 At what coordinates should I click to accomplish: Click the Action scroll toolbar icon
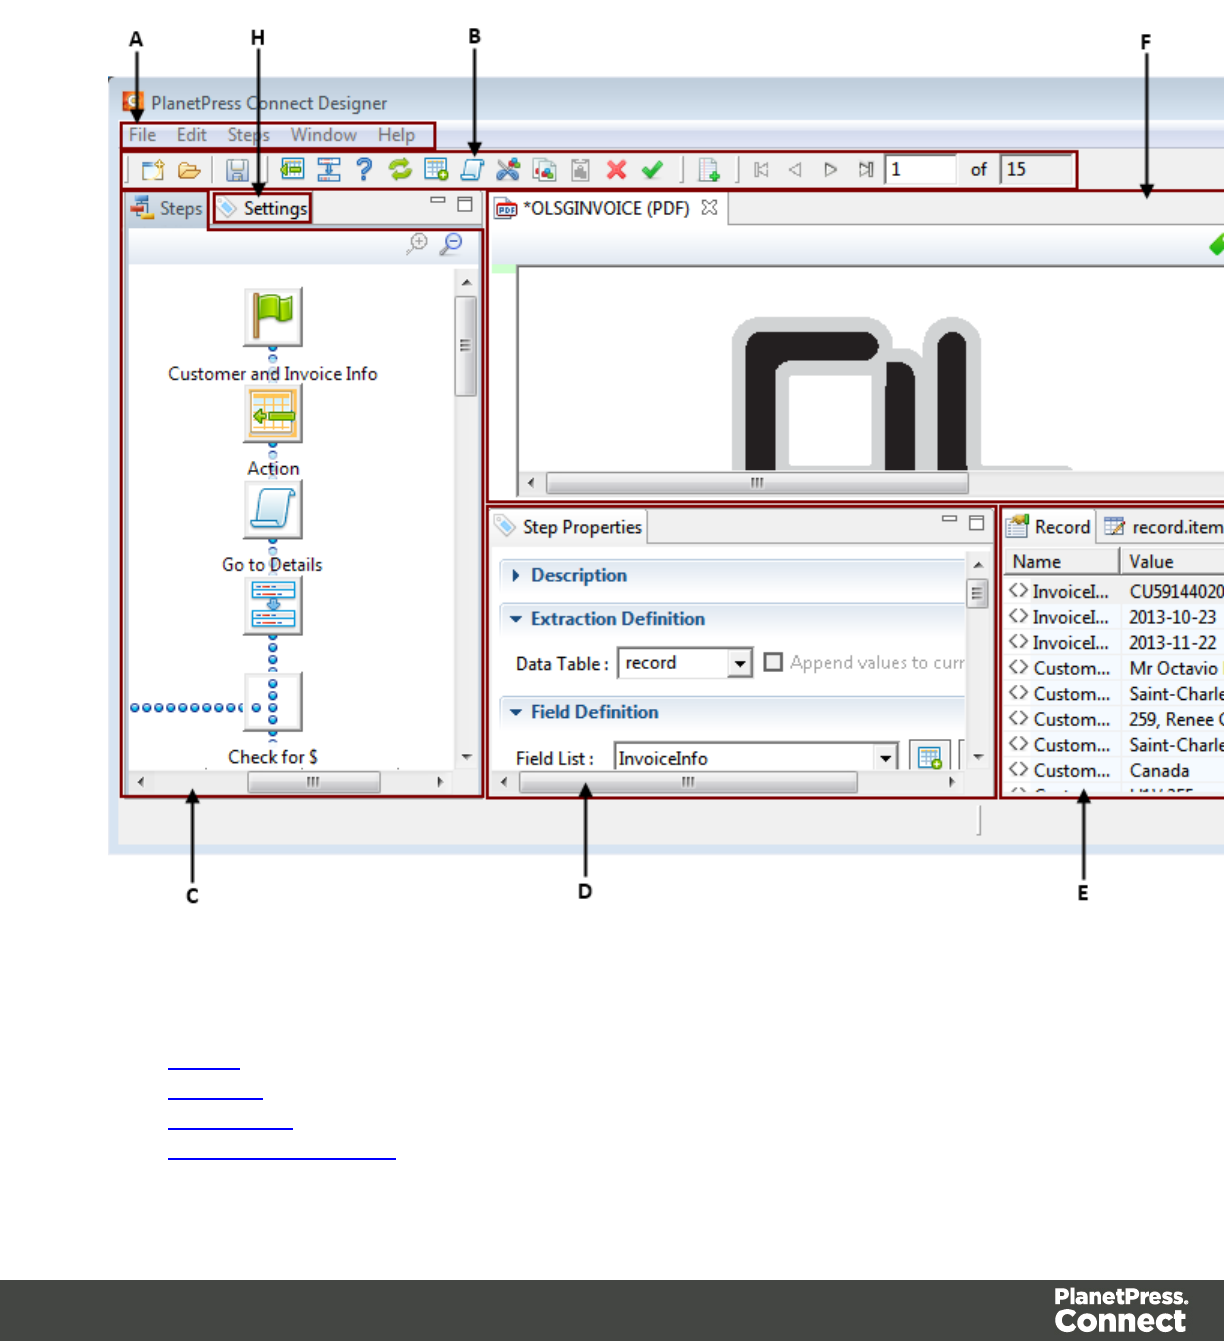point(472,169)
